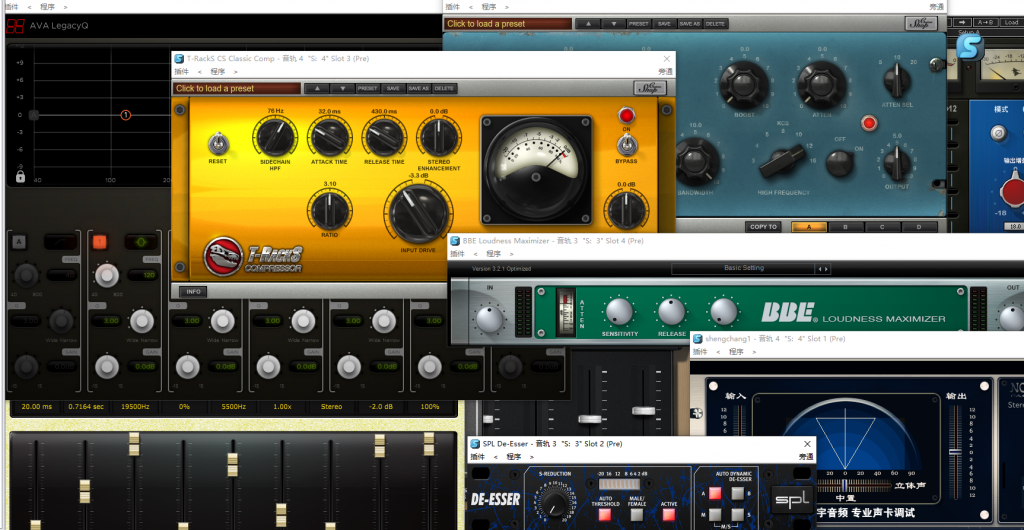The width and height of the screenshot is (1024, 530).
Task: Open 插件 menu in shengchang1 window
Action: [700, 352]
